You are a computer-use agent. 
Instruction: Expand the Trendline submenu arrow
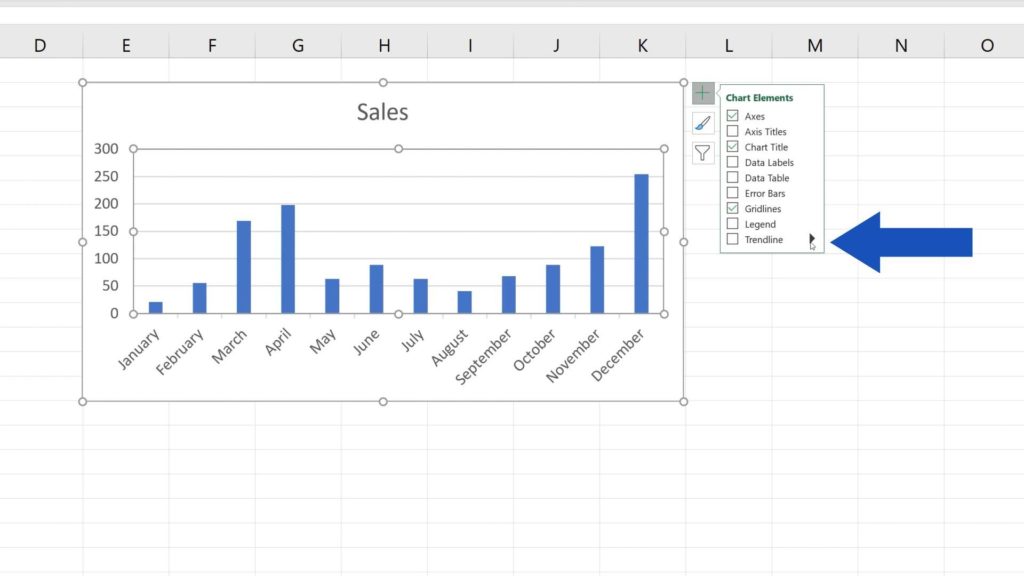click(x=811, y=239)
